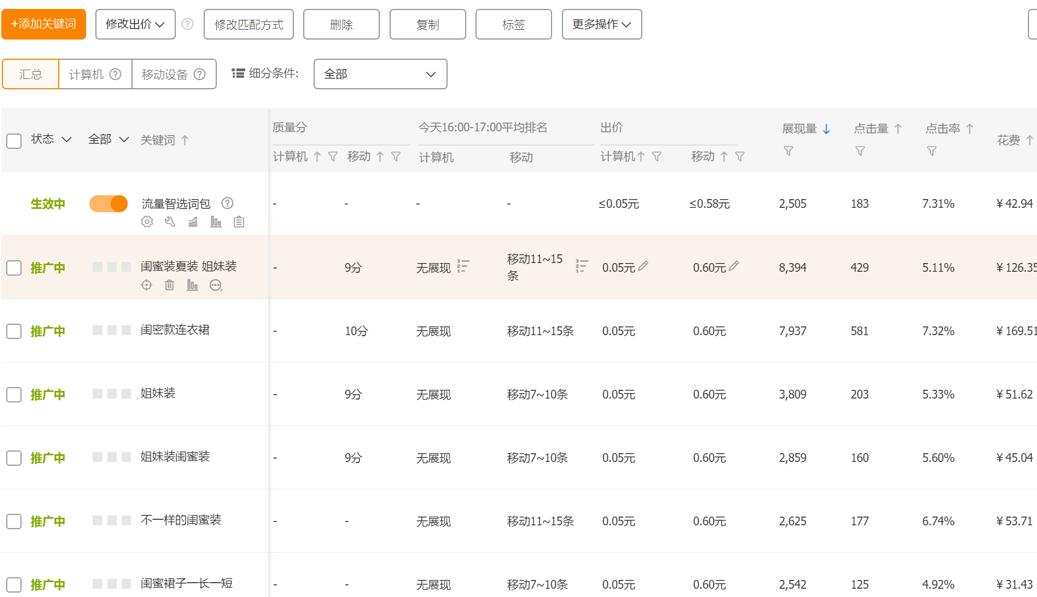Image resolution: width=1037 pixels, height=597 pixels.
Task: Open the 细分条件 全部 dropdown
Action: (x=379, y=73)
